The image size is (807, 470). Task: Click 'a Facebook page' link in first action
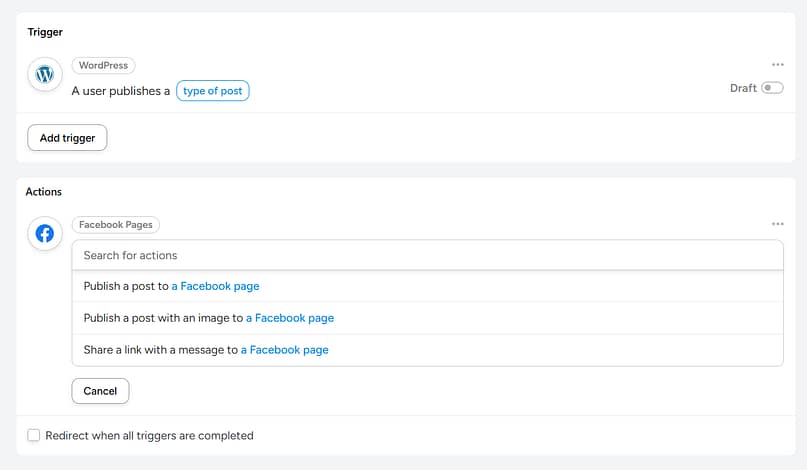(x=215, y=286)
